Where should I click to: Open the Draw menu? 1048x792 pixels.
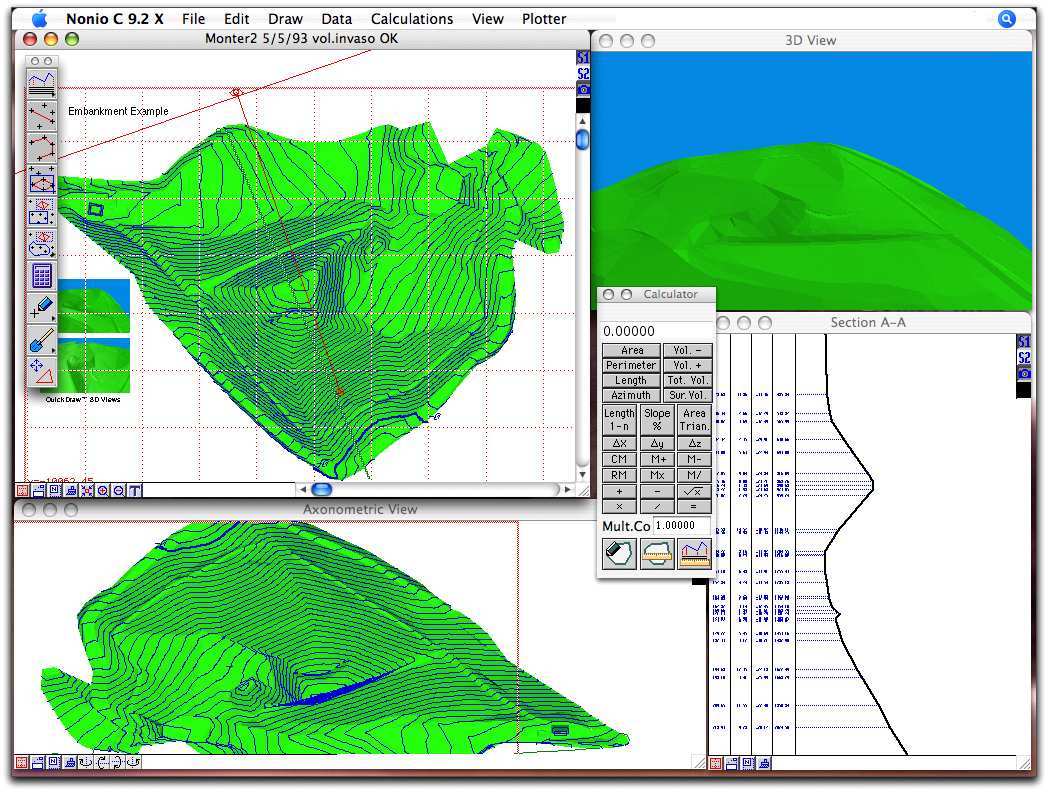(285, 19)
